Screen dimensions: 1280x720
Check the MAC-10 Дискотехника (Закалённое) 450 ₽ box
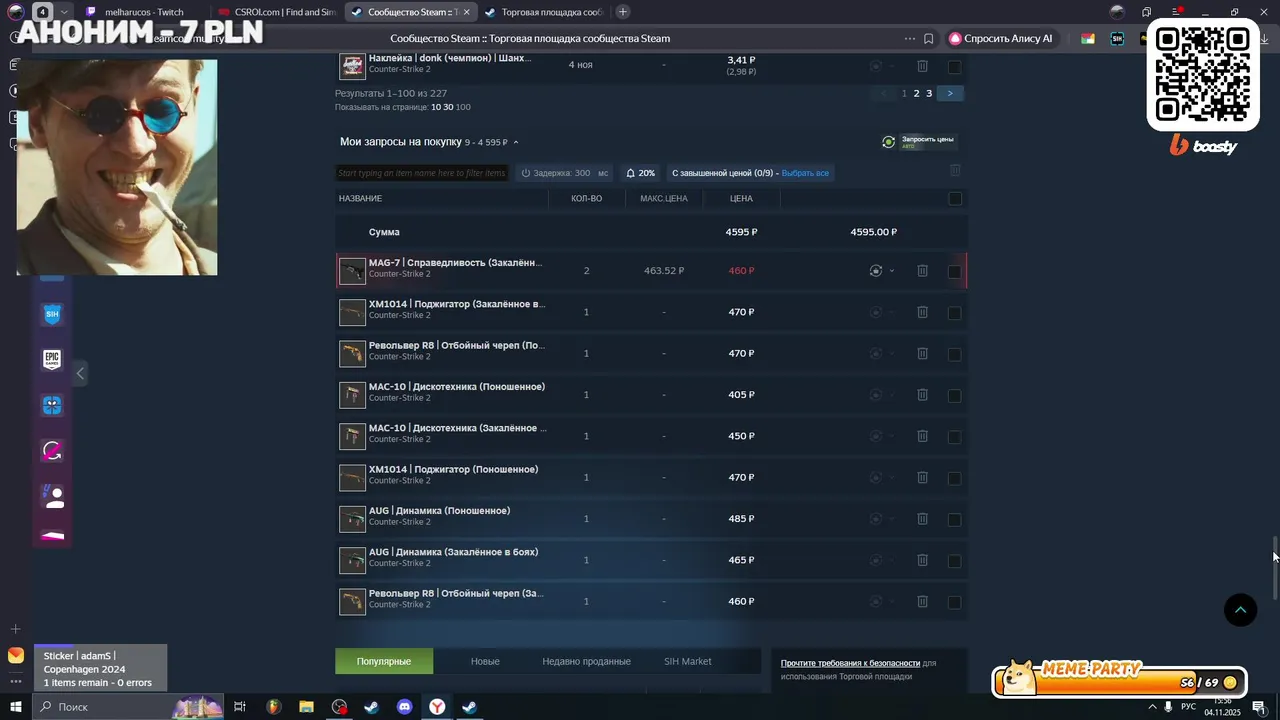click(955, 437)
